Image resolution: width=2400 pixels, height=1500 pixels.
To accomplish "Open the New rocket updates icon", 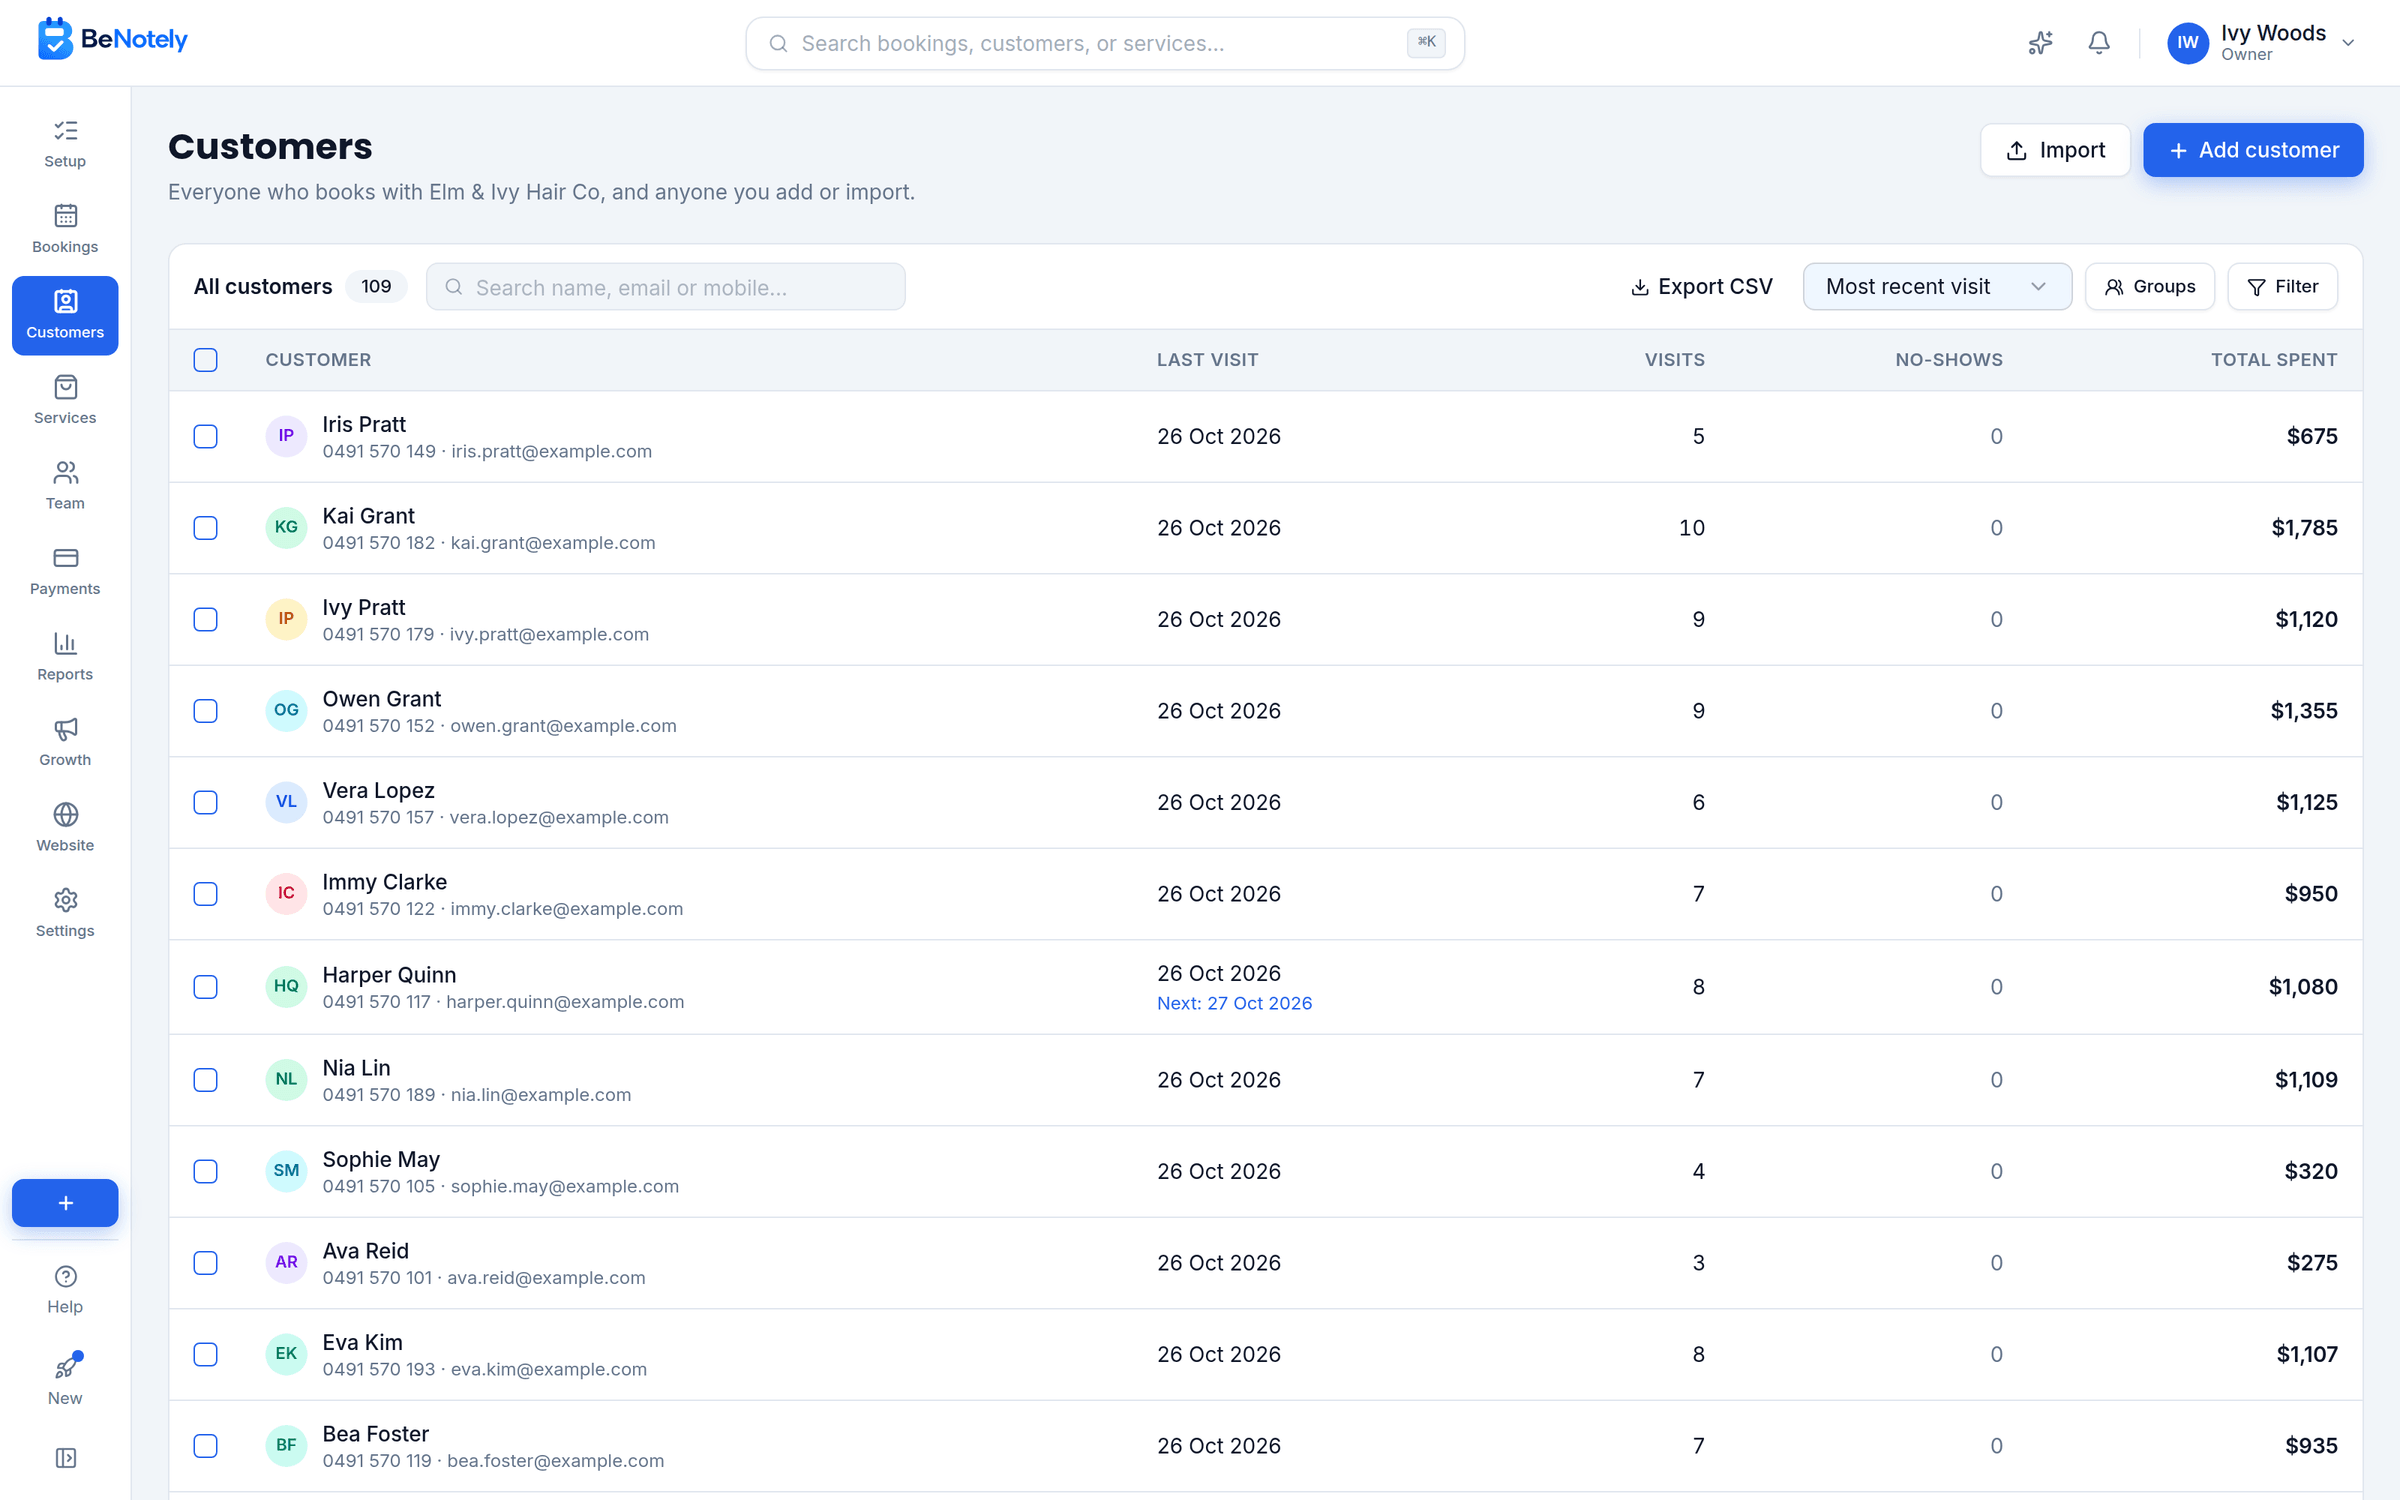I will point(65,1380).
